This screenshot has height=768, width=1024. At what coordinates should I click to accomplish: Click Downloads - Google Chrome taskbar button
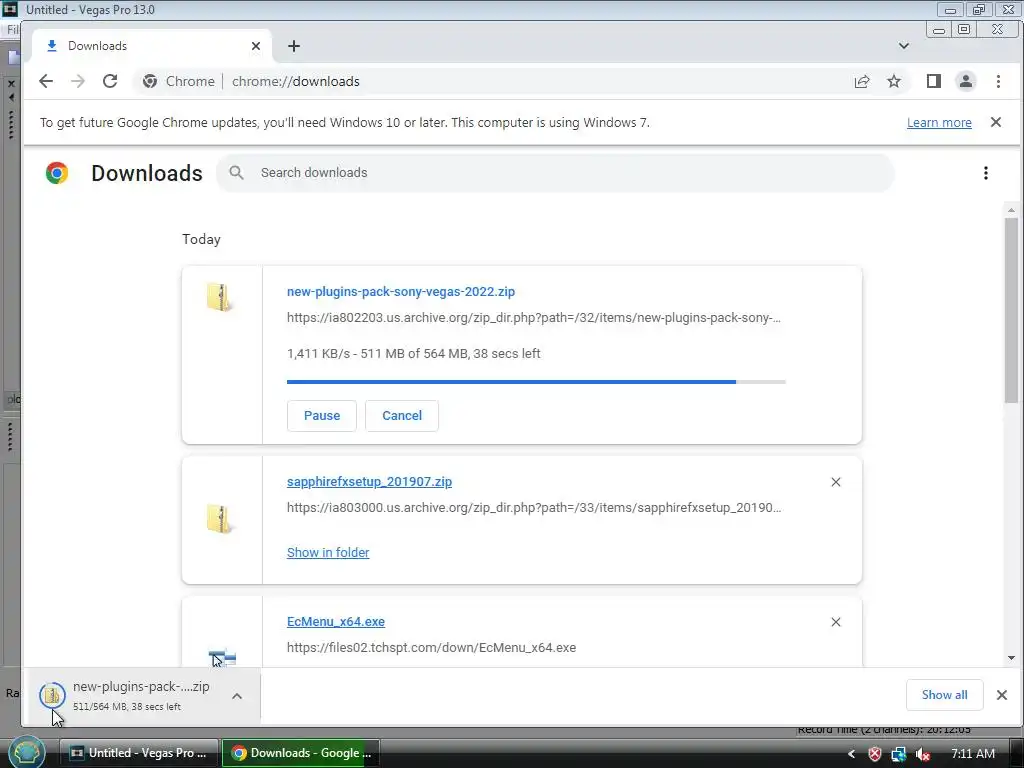pos(300,753)
